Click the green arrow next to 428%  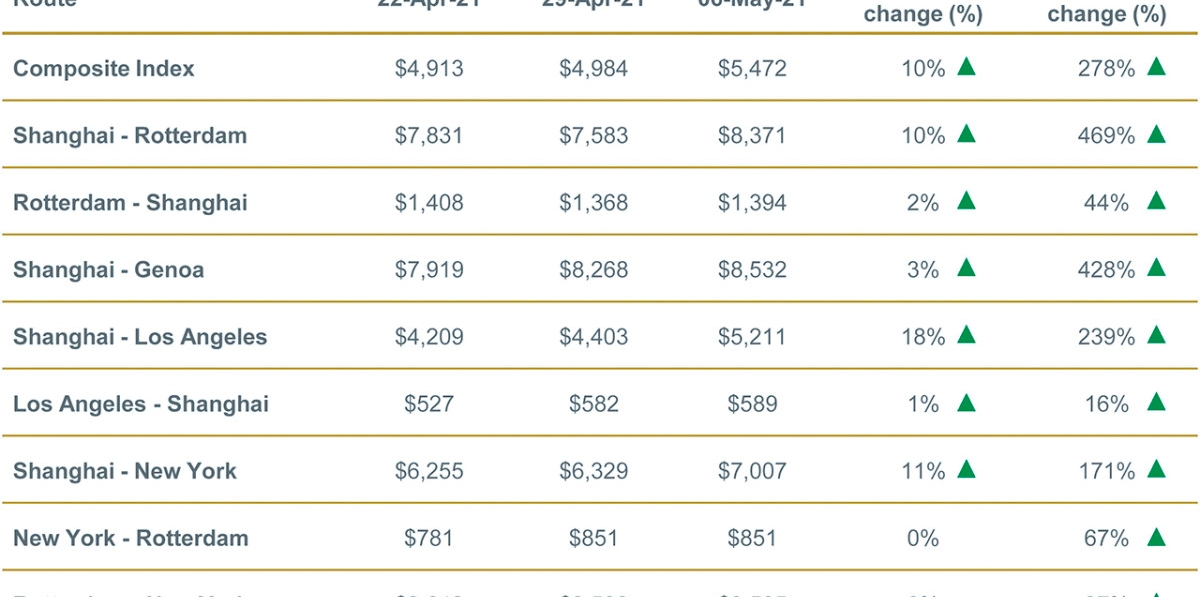pos(1156,268)
